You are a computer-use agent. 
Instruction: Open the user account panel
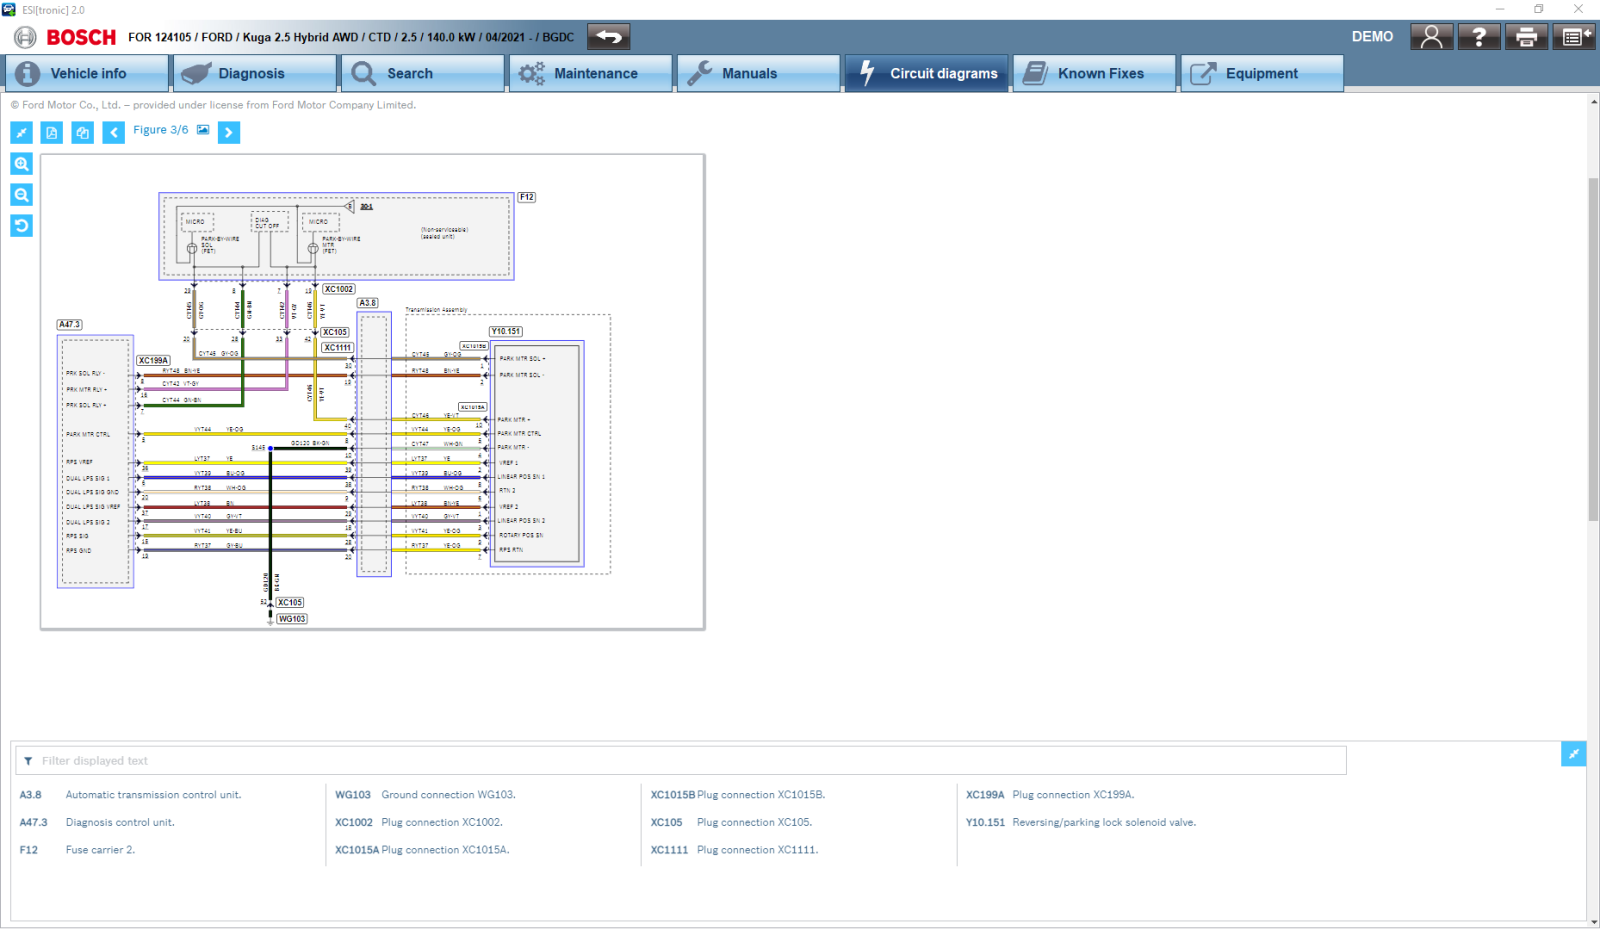click(1431, 36)
